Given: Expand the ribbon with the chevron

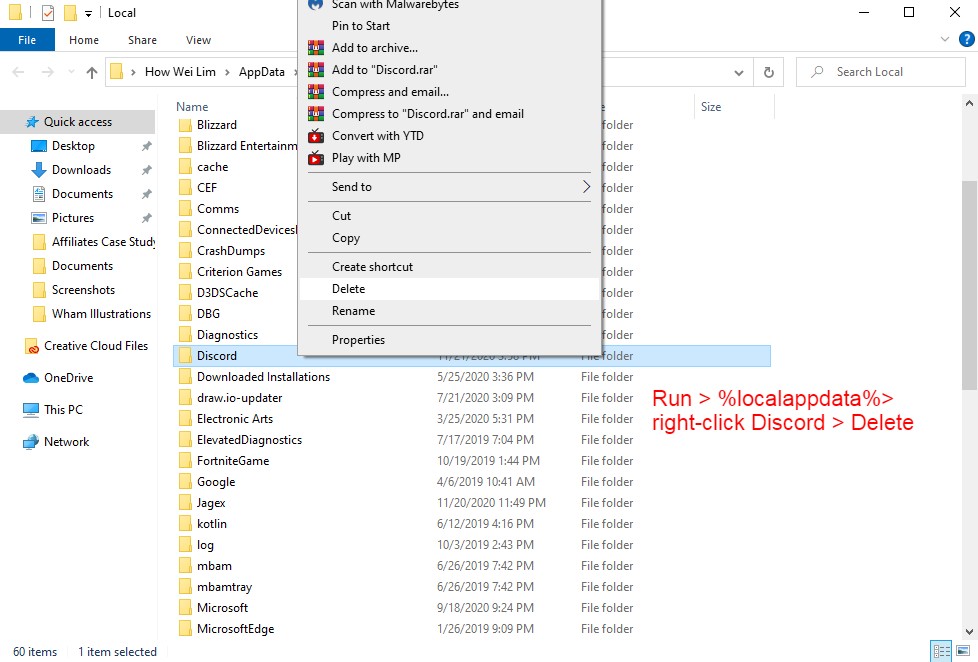Looking at the screenshot, I should click(x=944, y=39).
